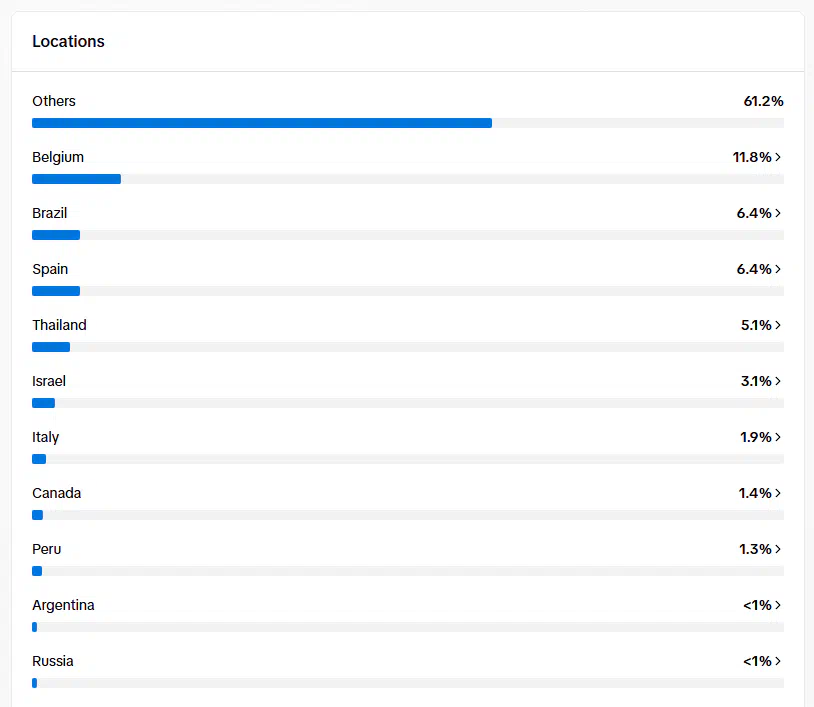Expand the Brazil location chevron
Screen dimensions: 814x707
coord(778,213)
